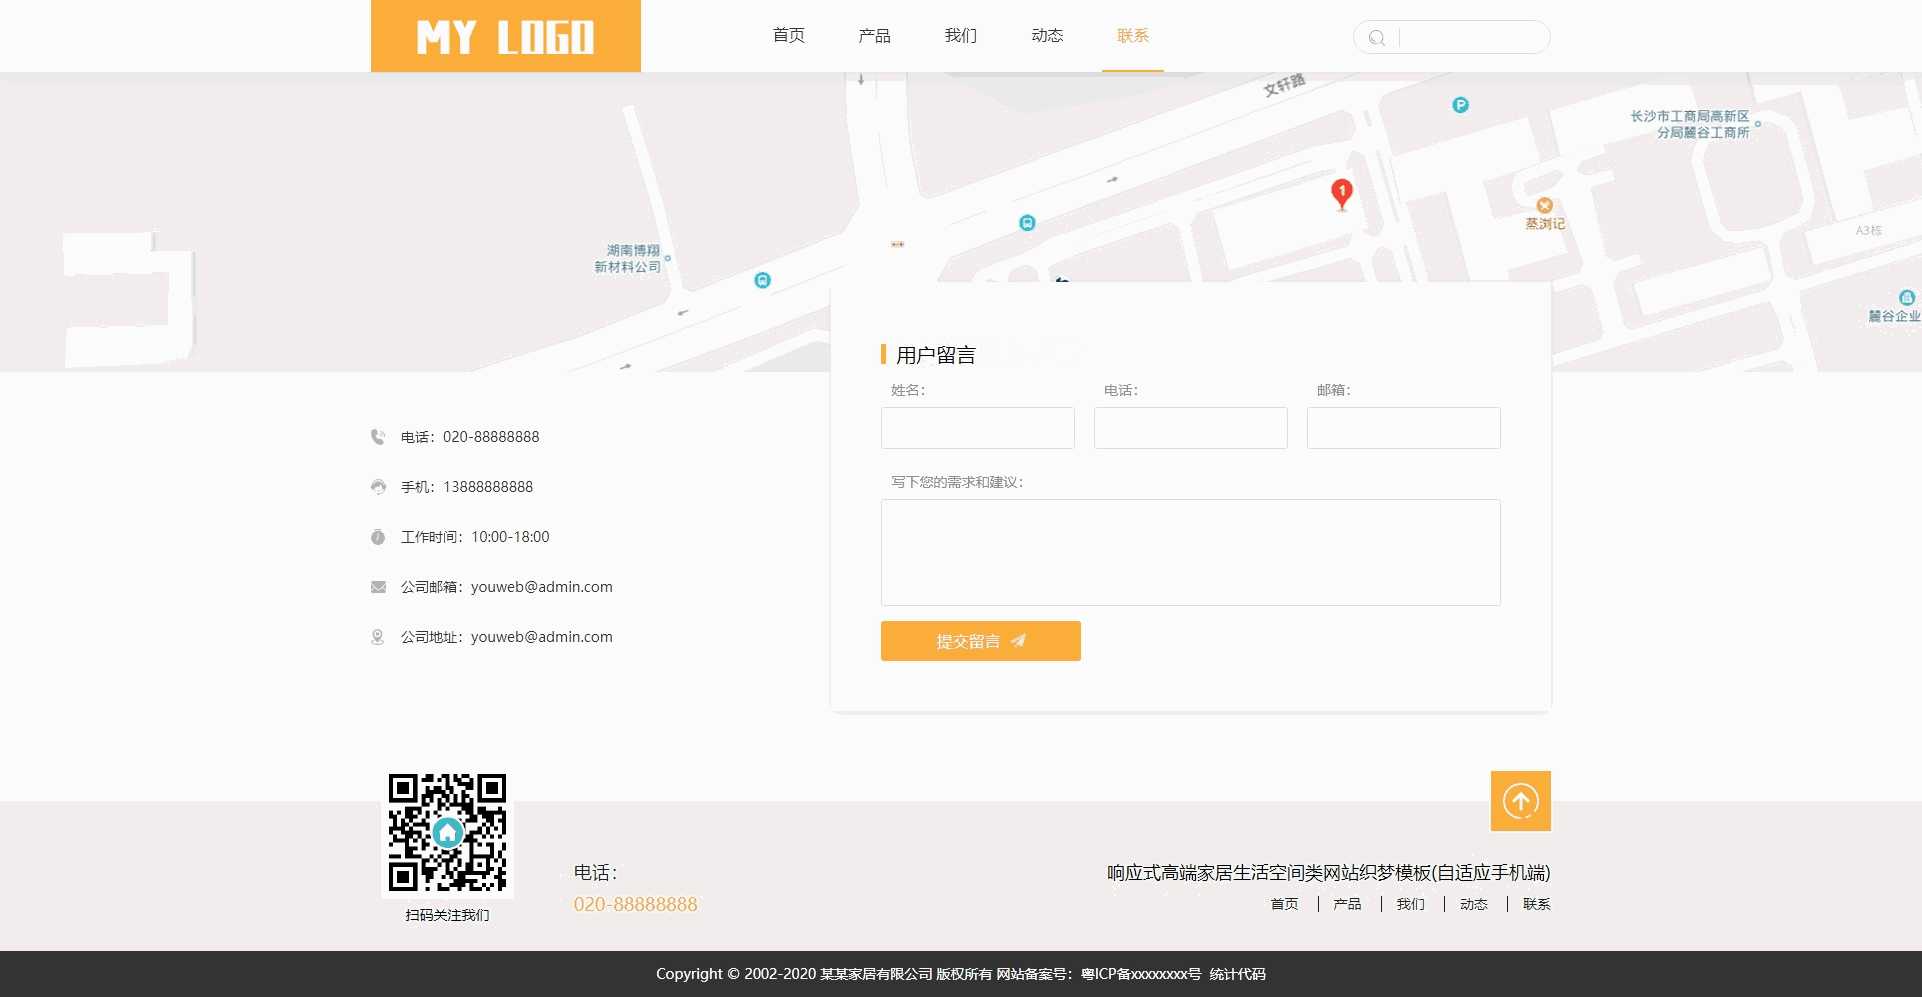Click the 姓名 input field

pyautogui.click(x=977, y=428)
